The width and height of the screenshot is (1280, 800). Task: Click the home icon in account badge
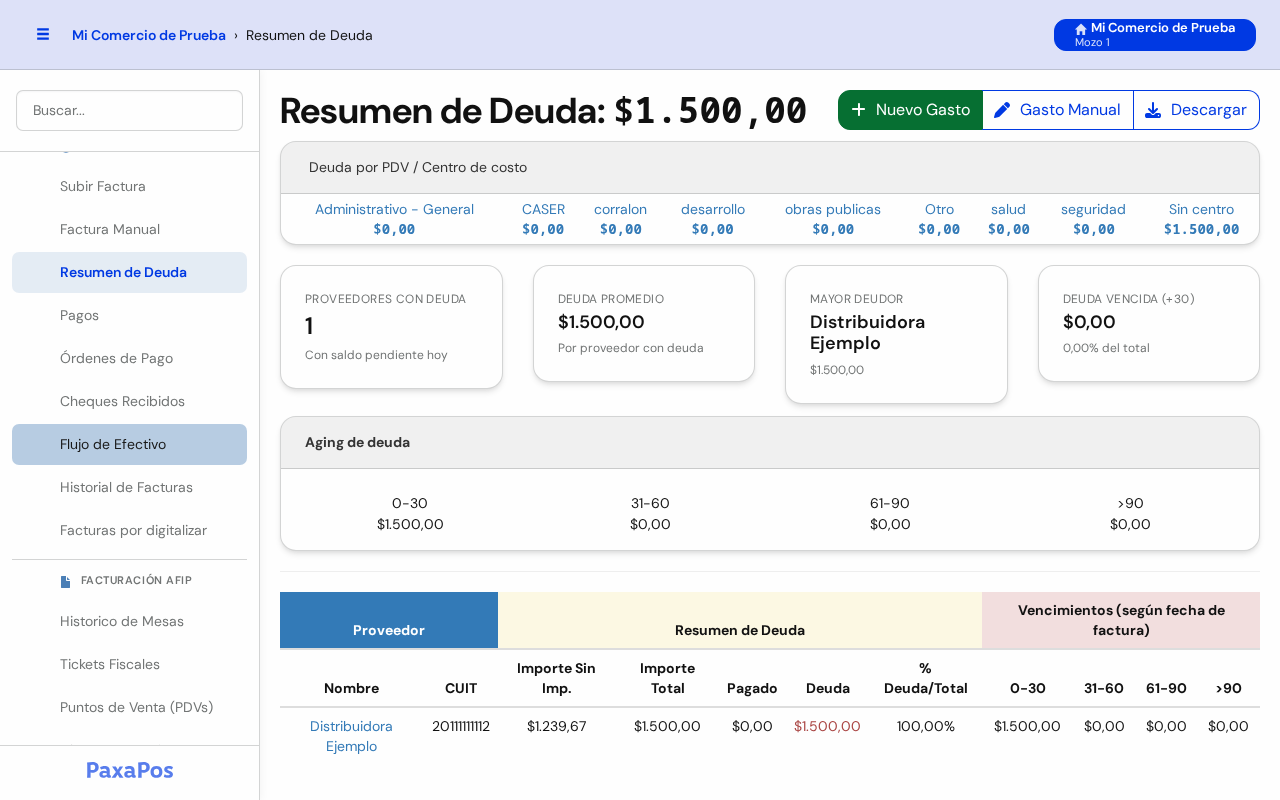[1081, 29]
